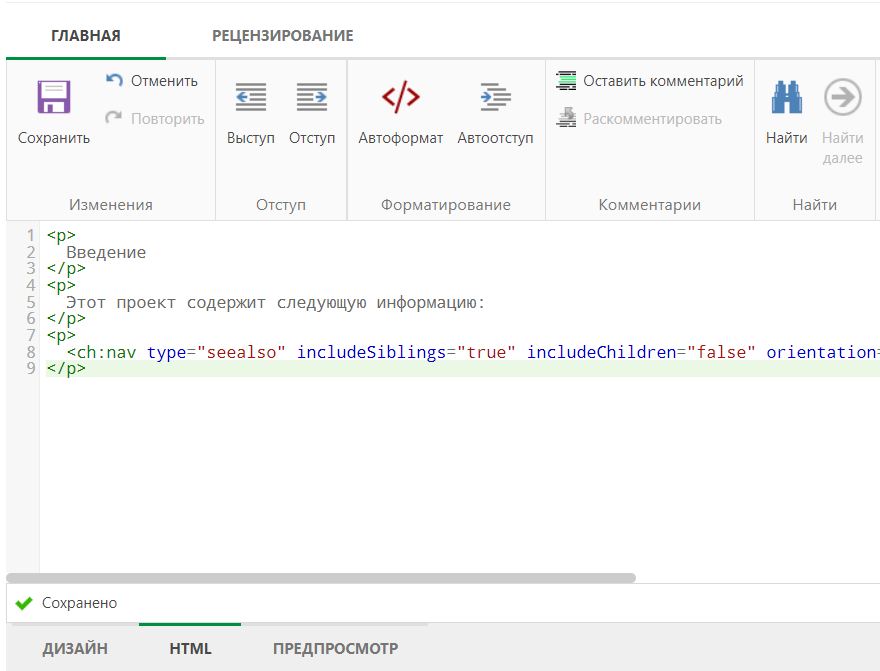
Task: Select the active HTML tab
Action: pyautogui.click(x=189, y=648)
